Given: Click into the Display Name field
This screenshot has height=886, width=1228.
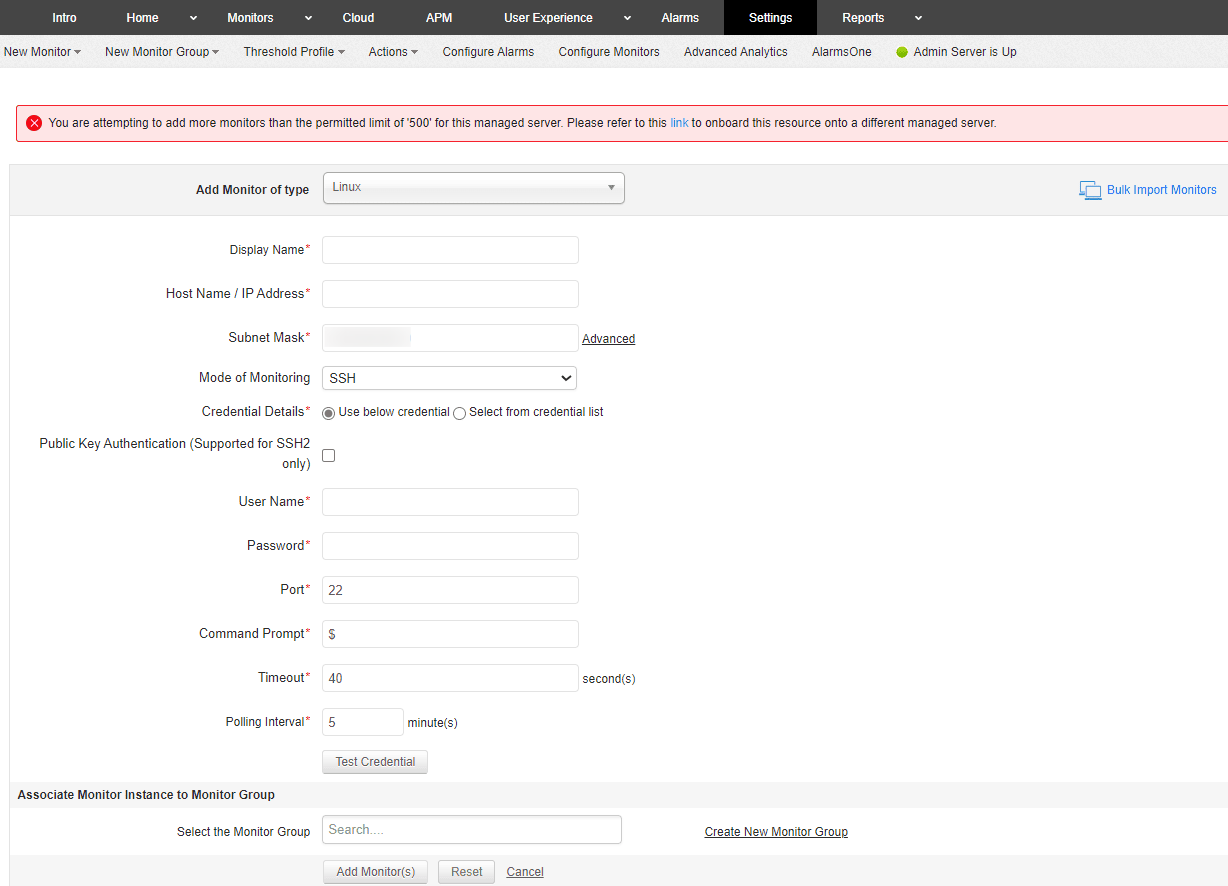Looking at the screenshot, I should (450, 250).
